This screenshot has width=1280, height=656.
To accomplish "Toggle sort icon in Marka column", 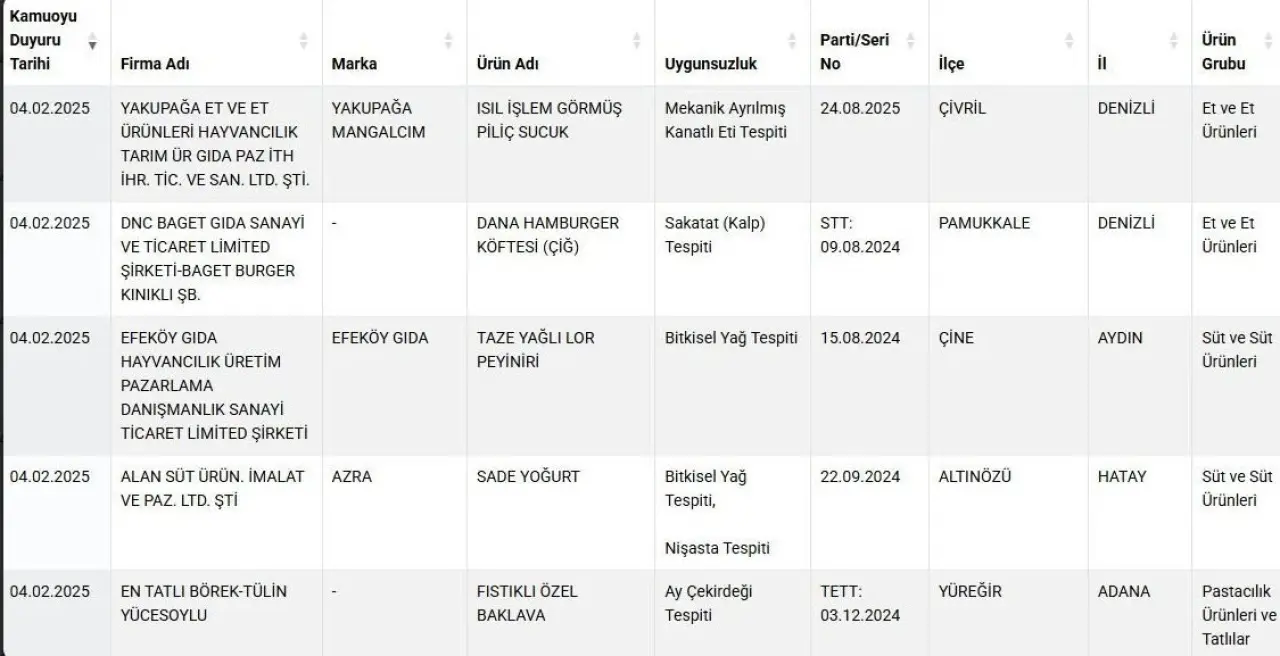I will 448,41.
